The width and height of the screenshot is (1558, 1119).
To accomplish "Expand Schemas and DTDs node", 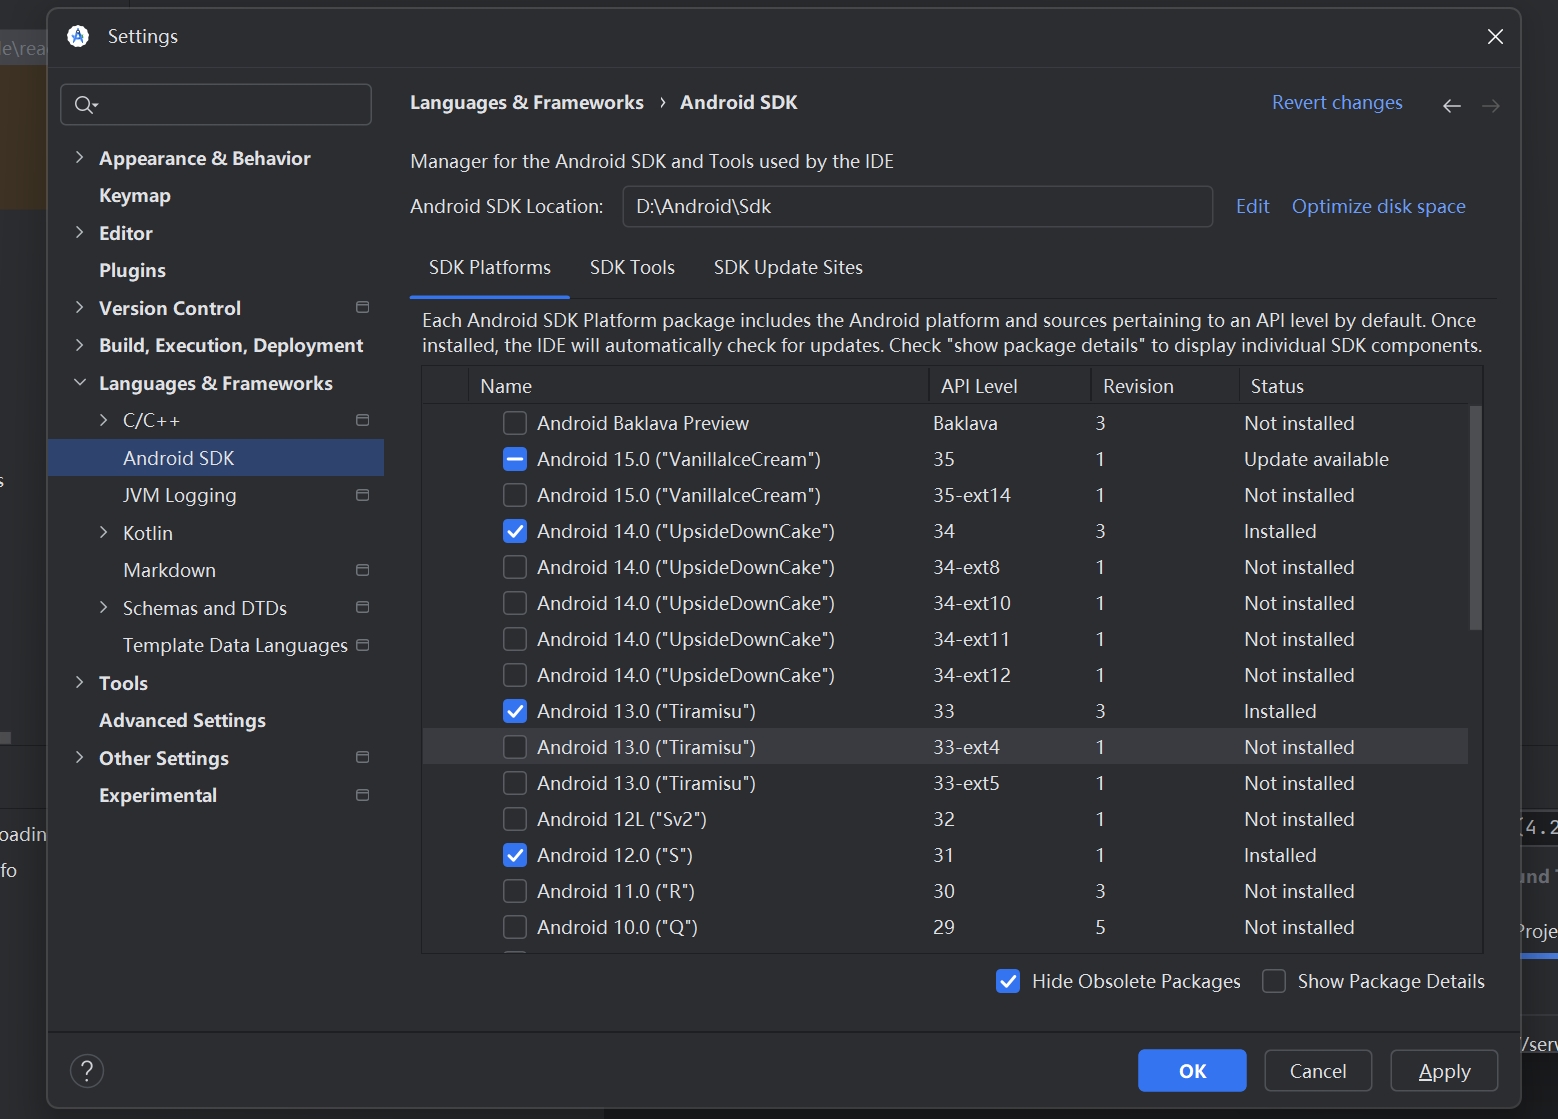I will click(x=104, y=607).
